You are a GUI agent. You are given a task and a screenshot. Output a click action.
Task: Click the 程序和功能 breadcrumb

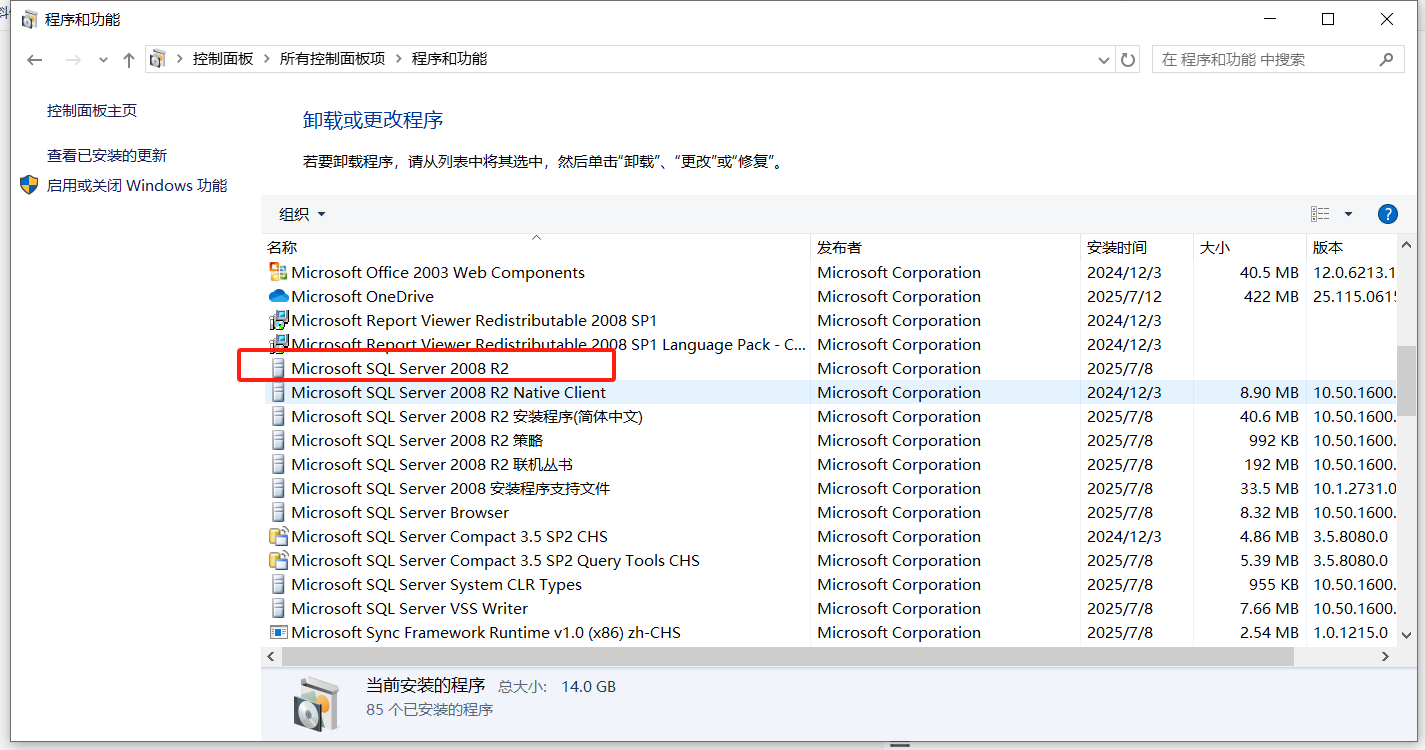coord(449,59)
